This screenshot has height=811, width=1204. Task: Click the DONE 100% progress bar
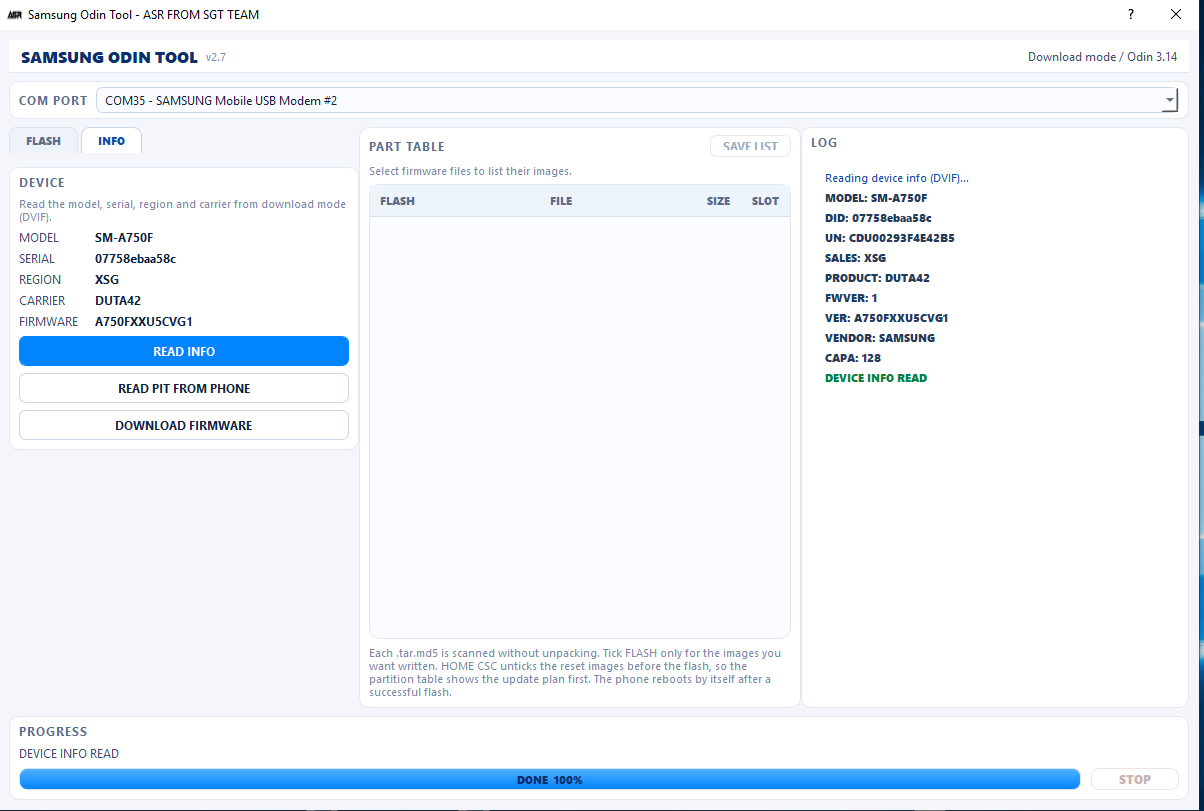(x=549, y=779)
